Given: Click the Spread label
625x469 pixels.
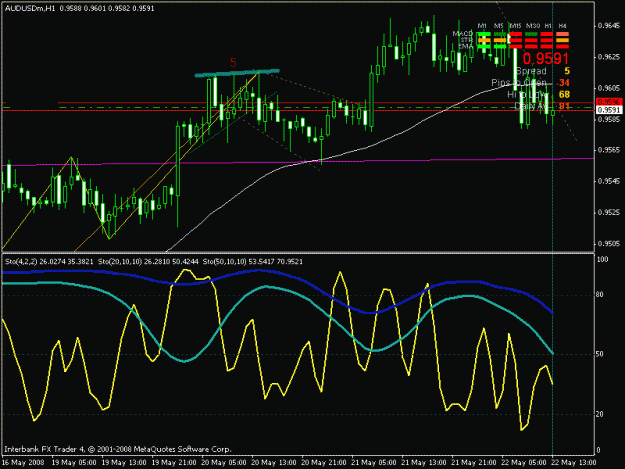Looking at the screenshot, I should [x=531, y=71].
